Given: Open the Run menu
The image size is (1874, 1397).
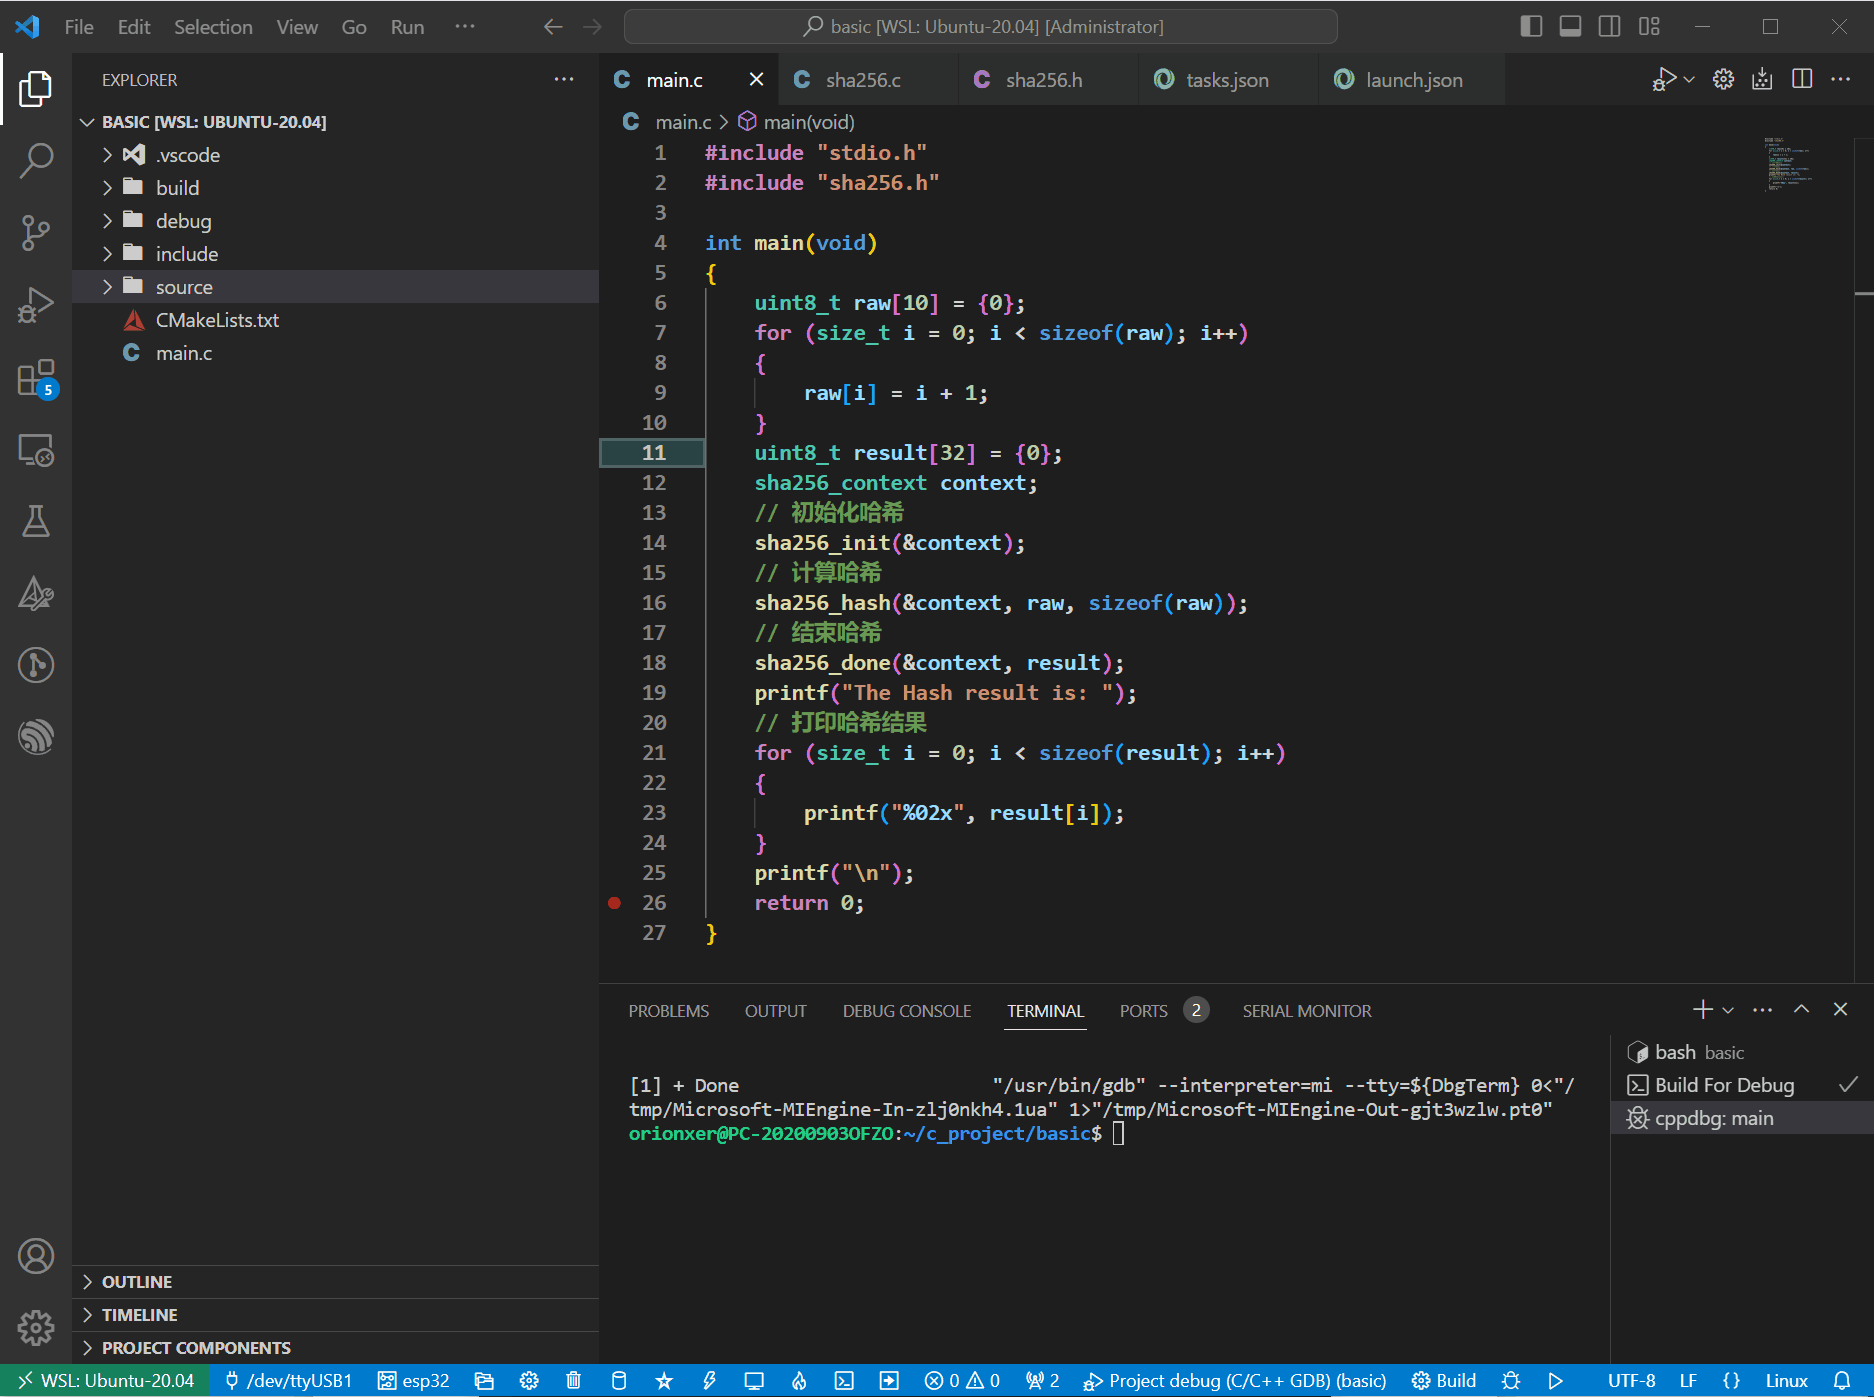Looking at the screenshot, I should pos(407,27).
